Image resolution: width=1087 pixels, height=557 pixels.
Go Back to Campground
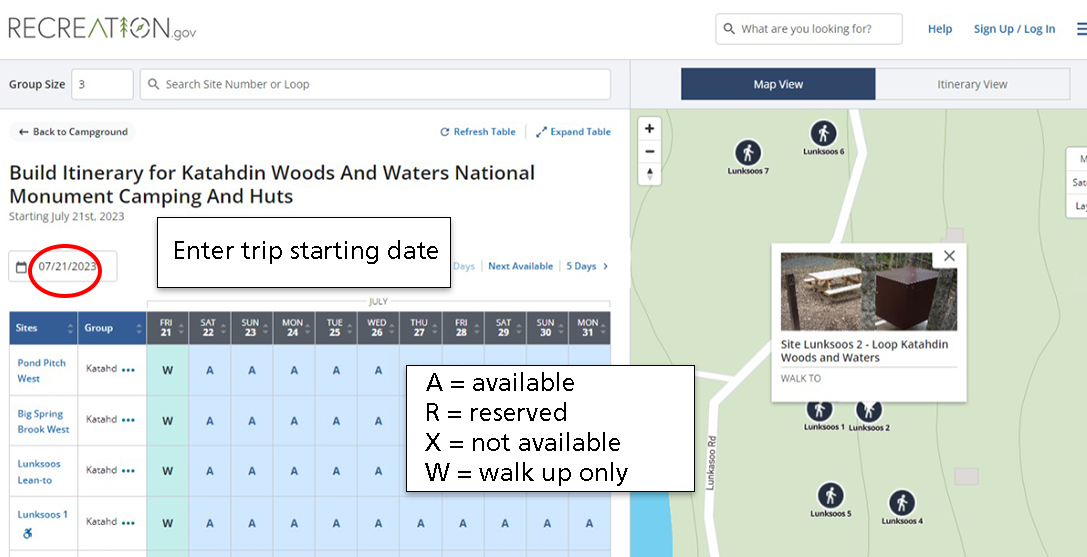[x=73, y=132]
